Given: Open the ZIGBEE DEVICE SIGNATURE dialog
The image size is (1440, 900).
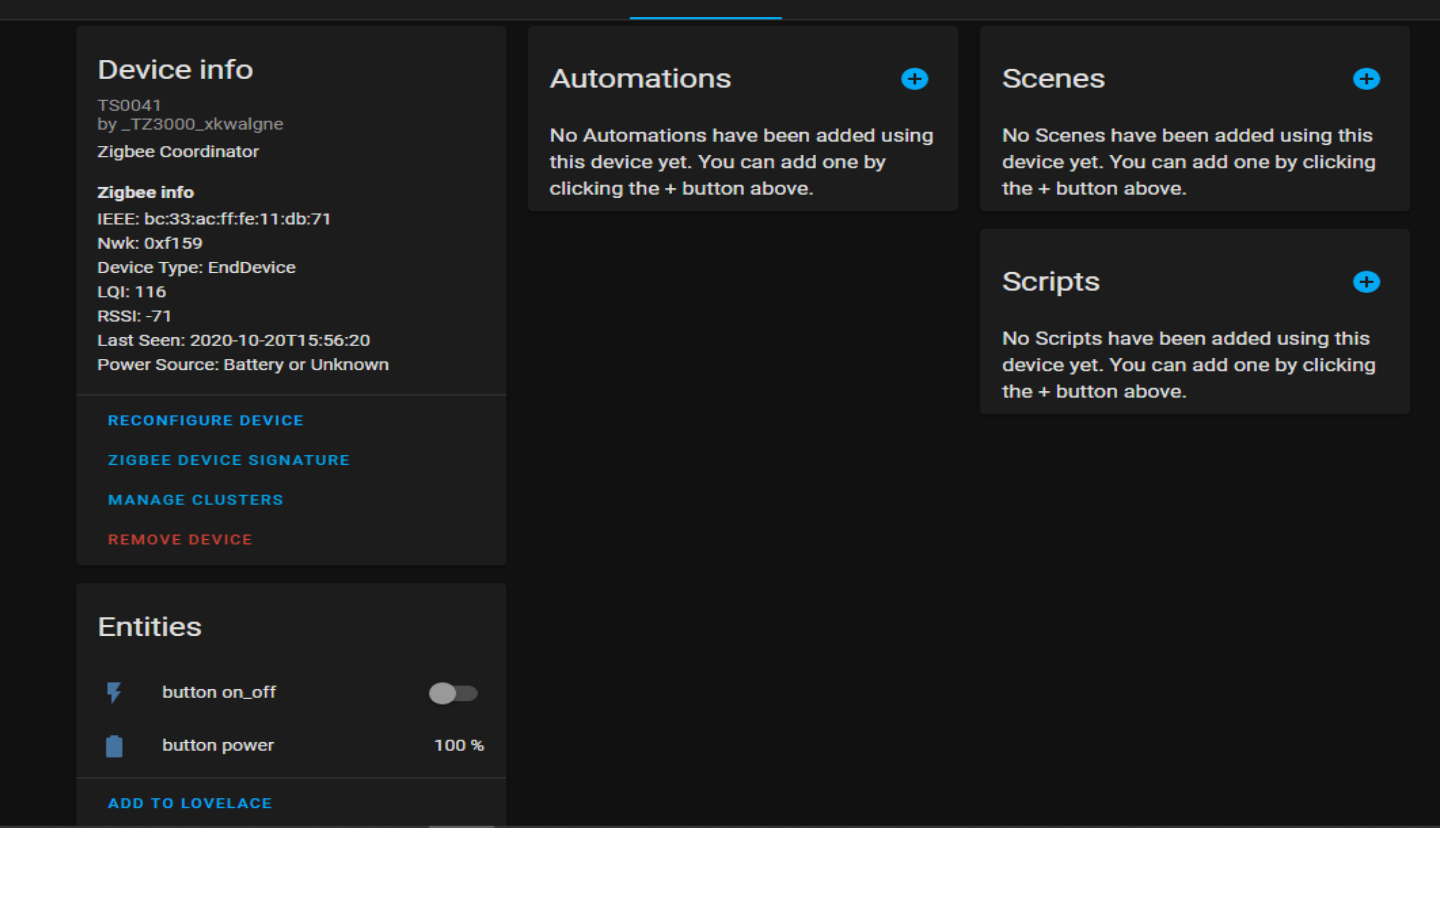Looking at the screenshot, I should (x=229, y=460).
